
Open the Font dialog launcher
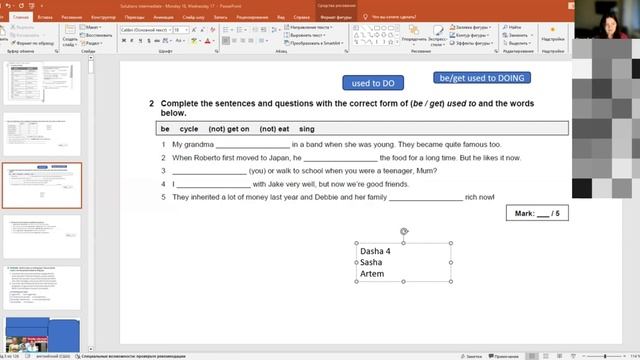pos(216,51)
